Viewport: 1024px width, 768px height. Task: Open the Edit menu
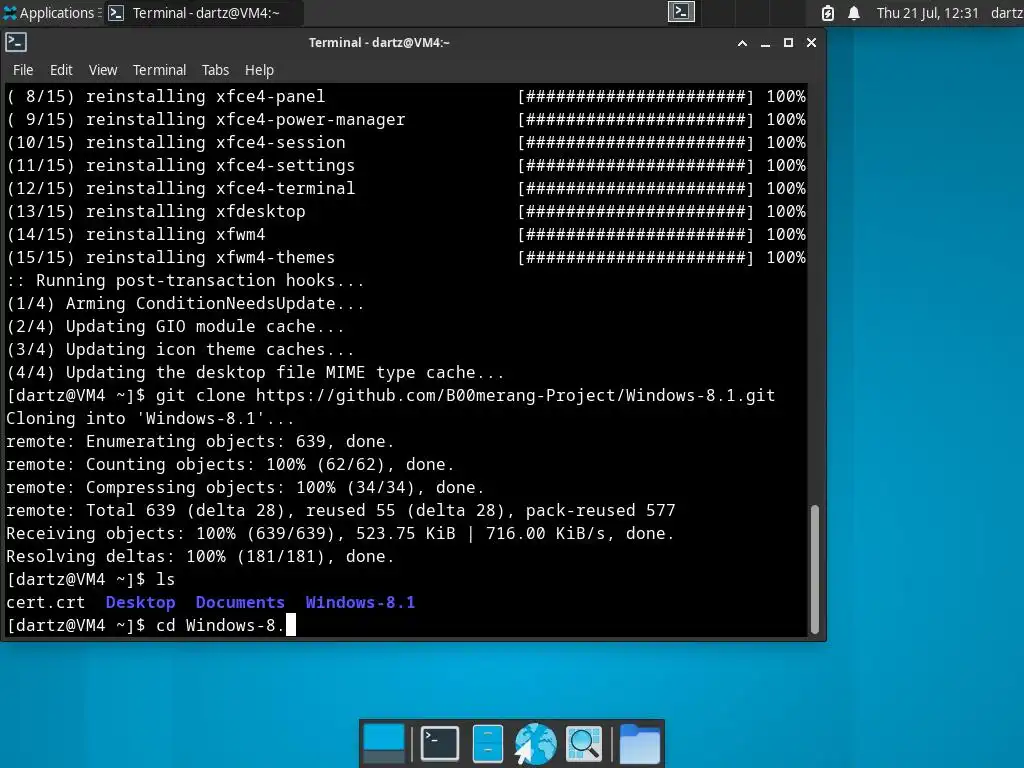point(61,70)
